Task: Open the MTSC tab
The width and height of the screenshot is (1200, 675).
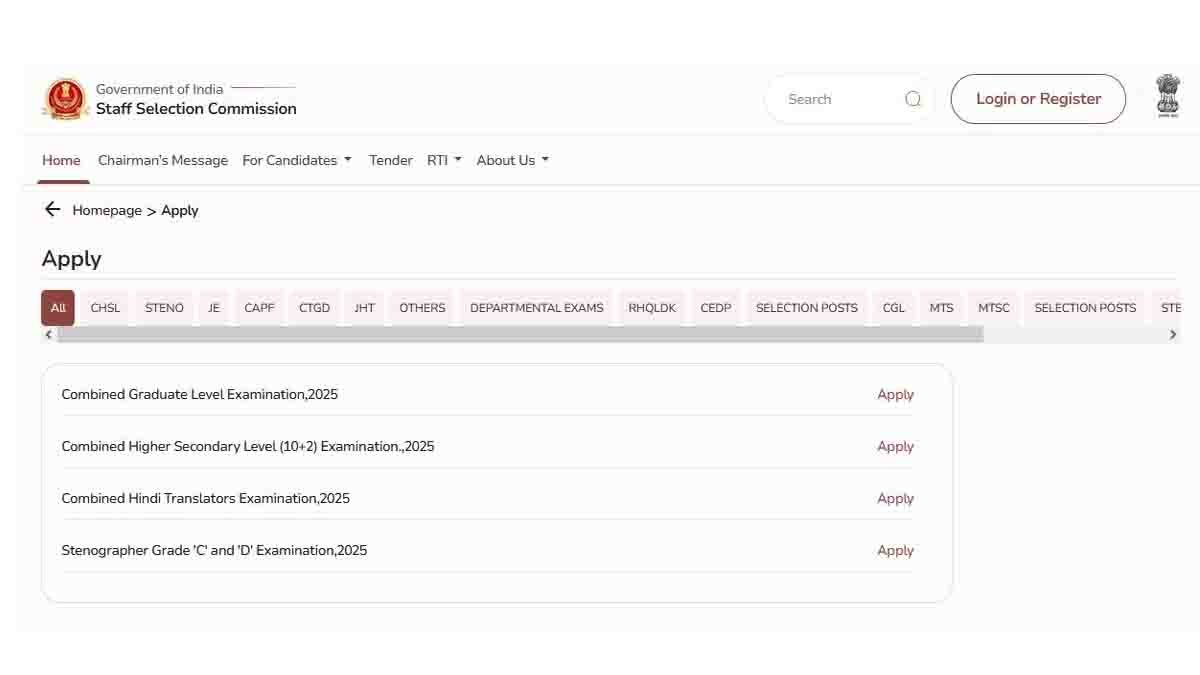Action: tap(994, 308)
